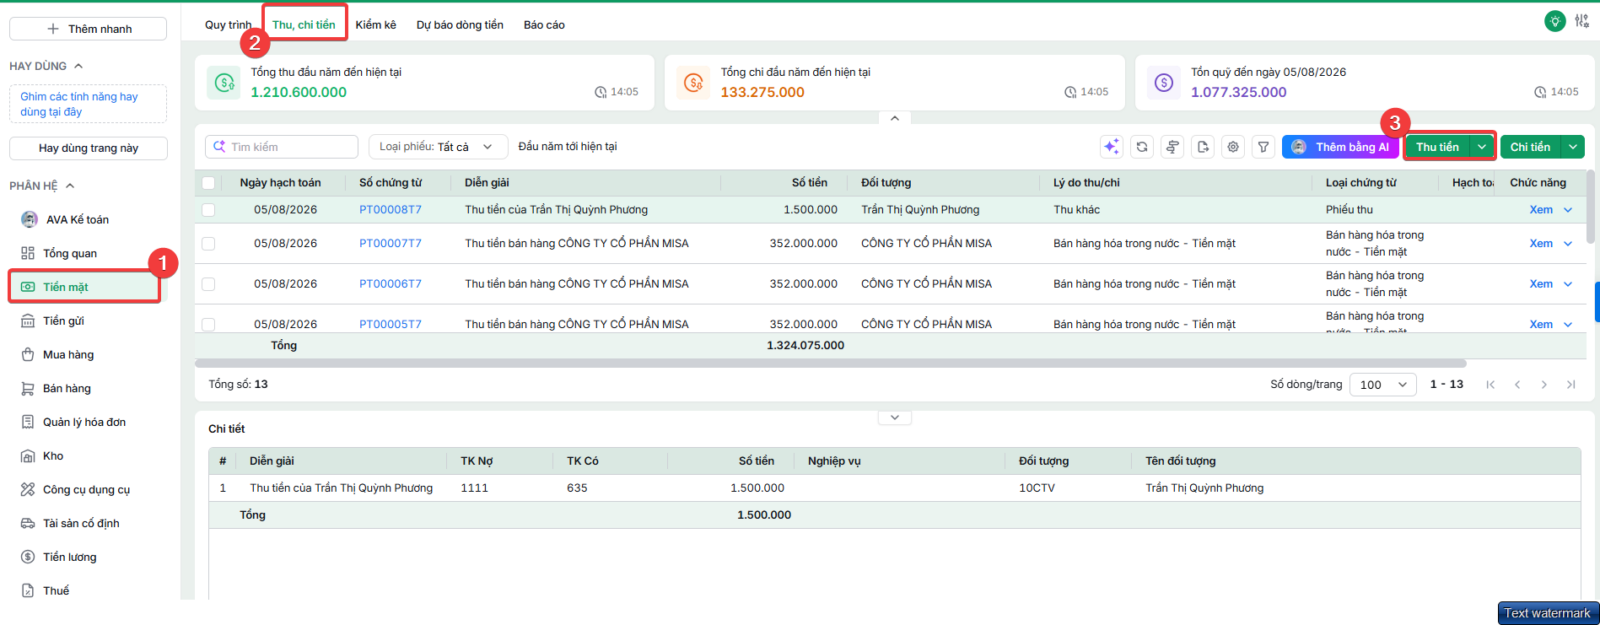
Task: Click Thêm bằng AI button
Action: pyautogui.click(x=1340, y=147)
